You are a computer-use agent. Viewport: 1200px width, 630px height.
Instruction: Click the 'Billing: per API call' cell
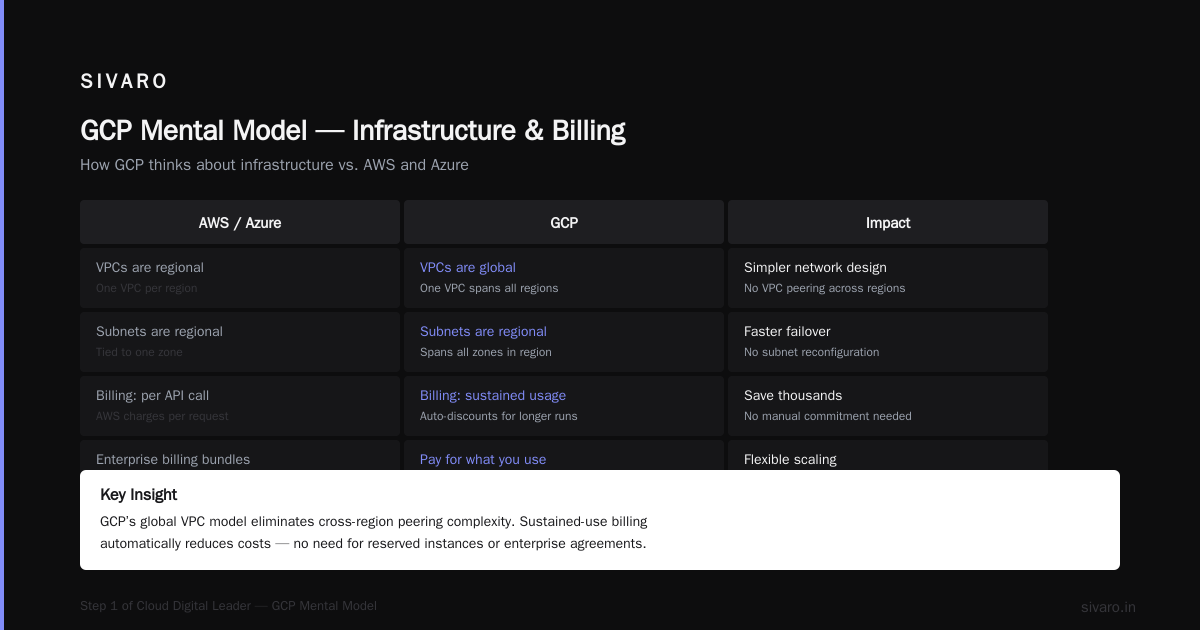(240, 406)
